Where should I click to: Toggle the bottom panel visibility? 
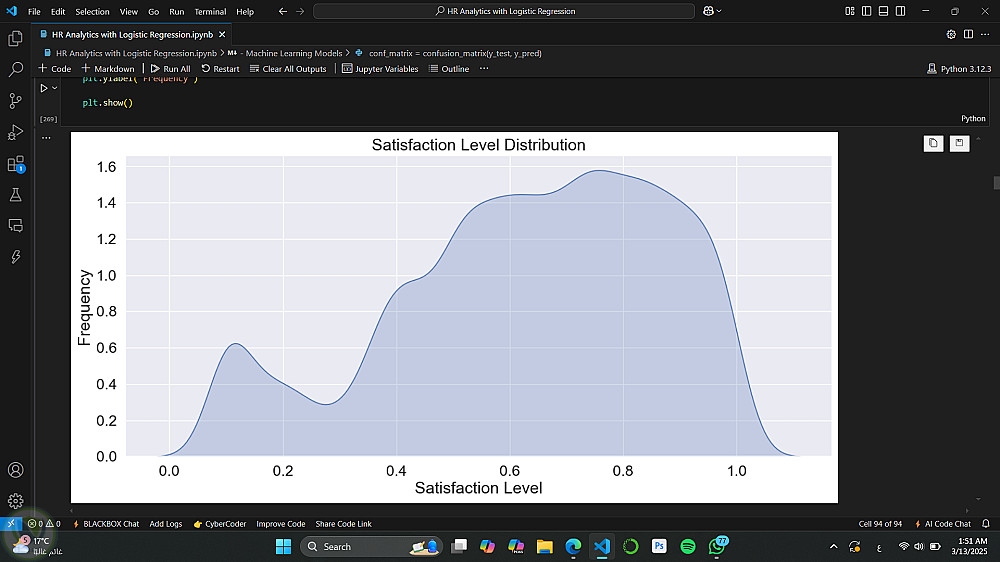pos(883,11)
